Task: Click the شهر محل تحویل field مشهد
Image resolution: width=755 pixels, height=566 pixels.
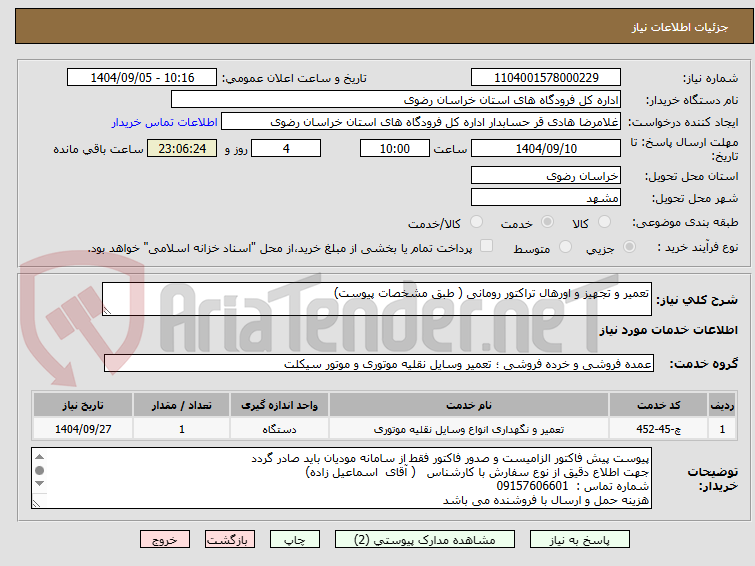Action: click(x=546, y=197)
